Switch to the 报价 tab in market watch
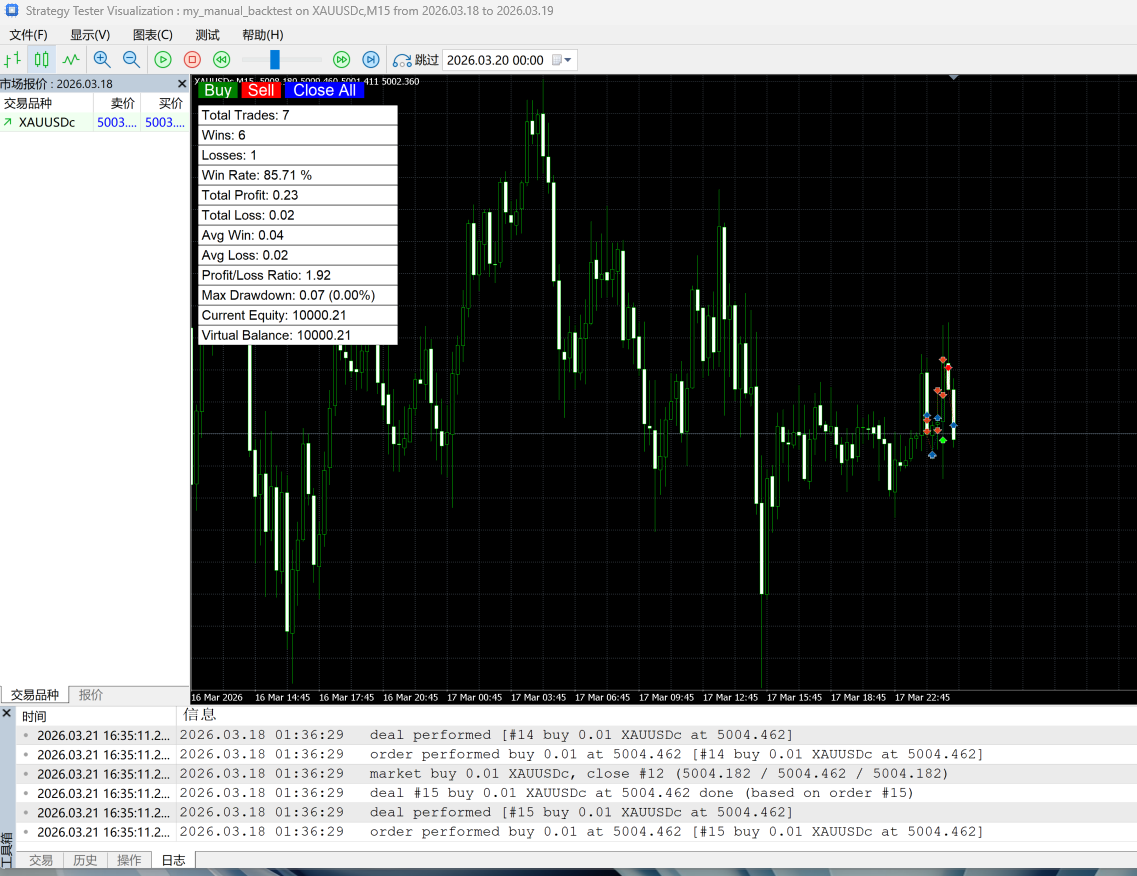This screenshot has width=1137, height=876. coord(91,695)
